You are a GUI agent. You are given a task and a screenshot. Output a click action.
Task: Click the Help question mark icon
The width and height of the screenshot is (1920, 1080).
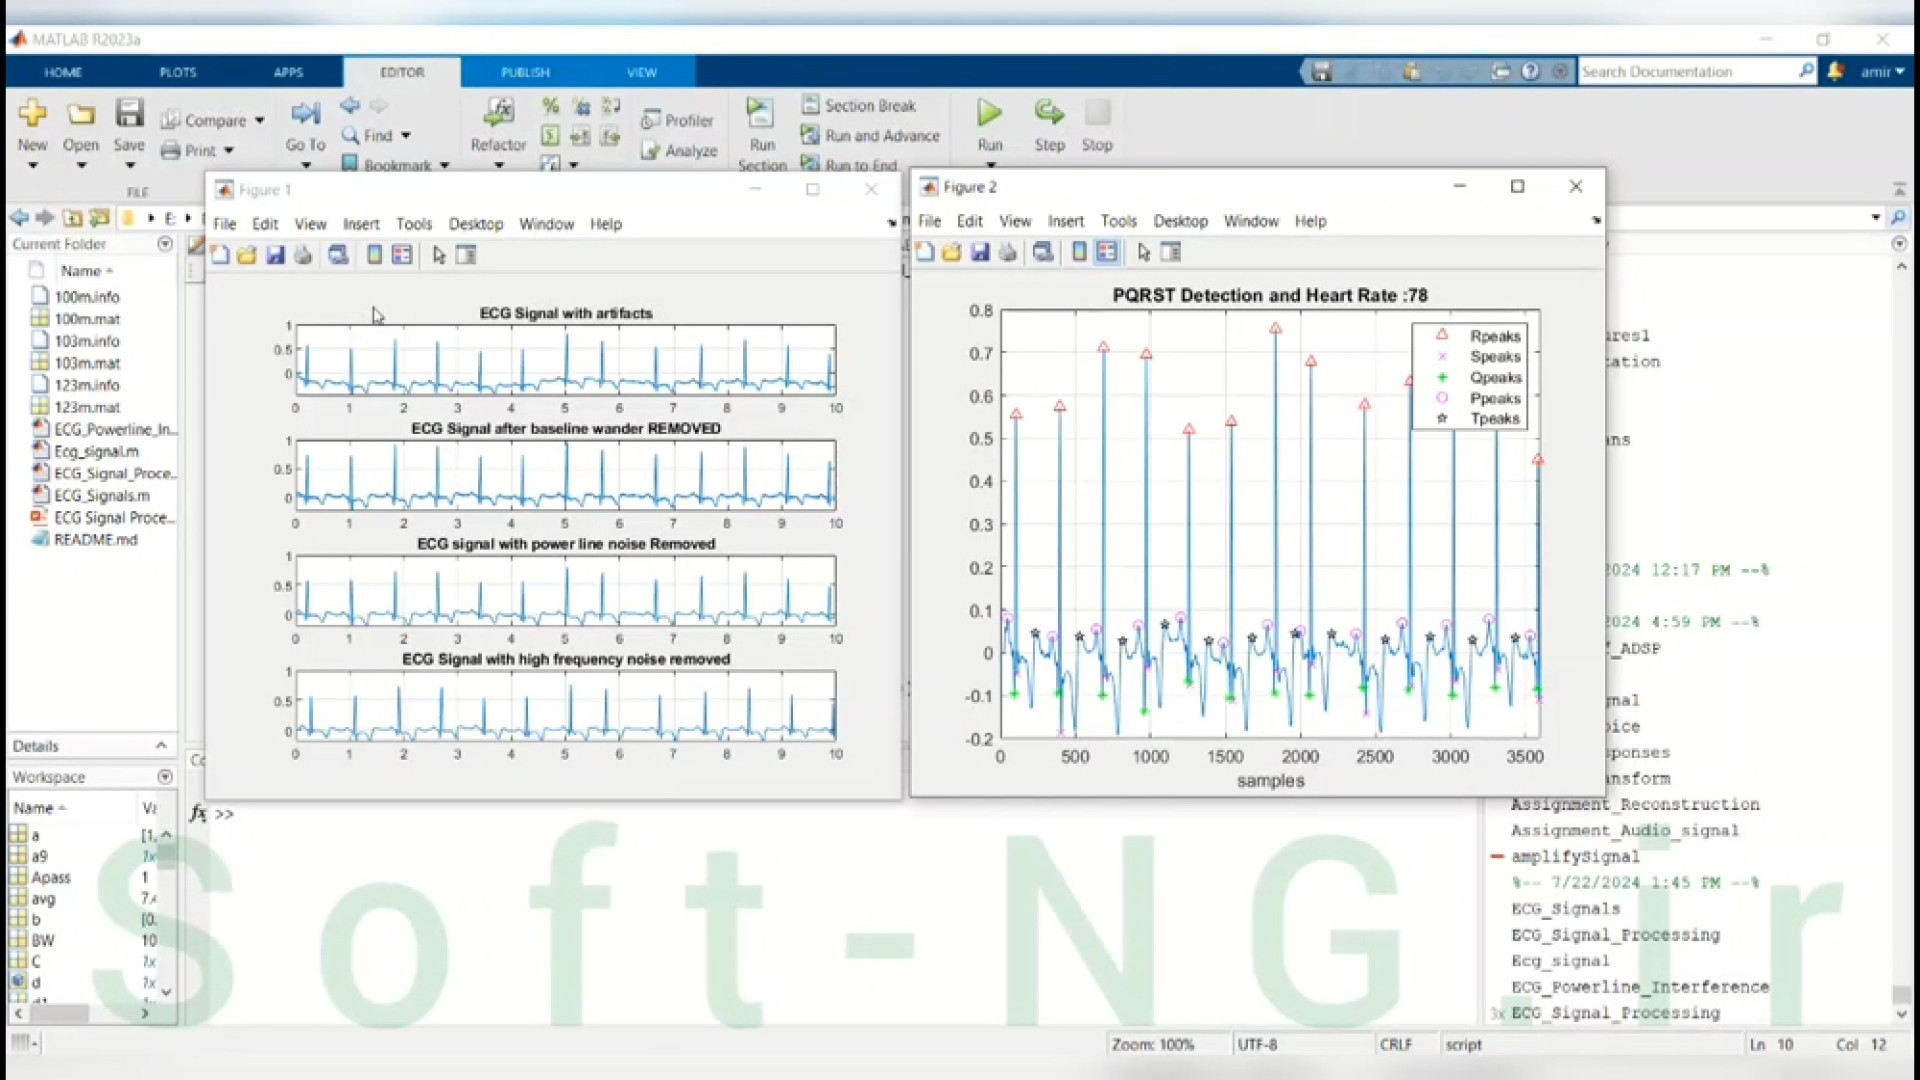(1530, 71)
